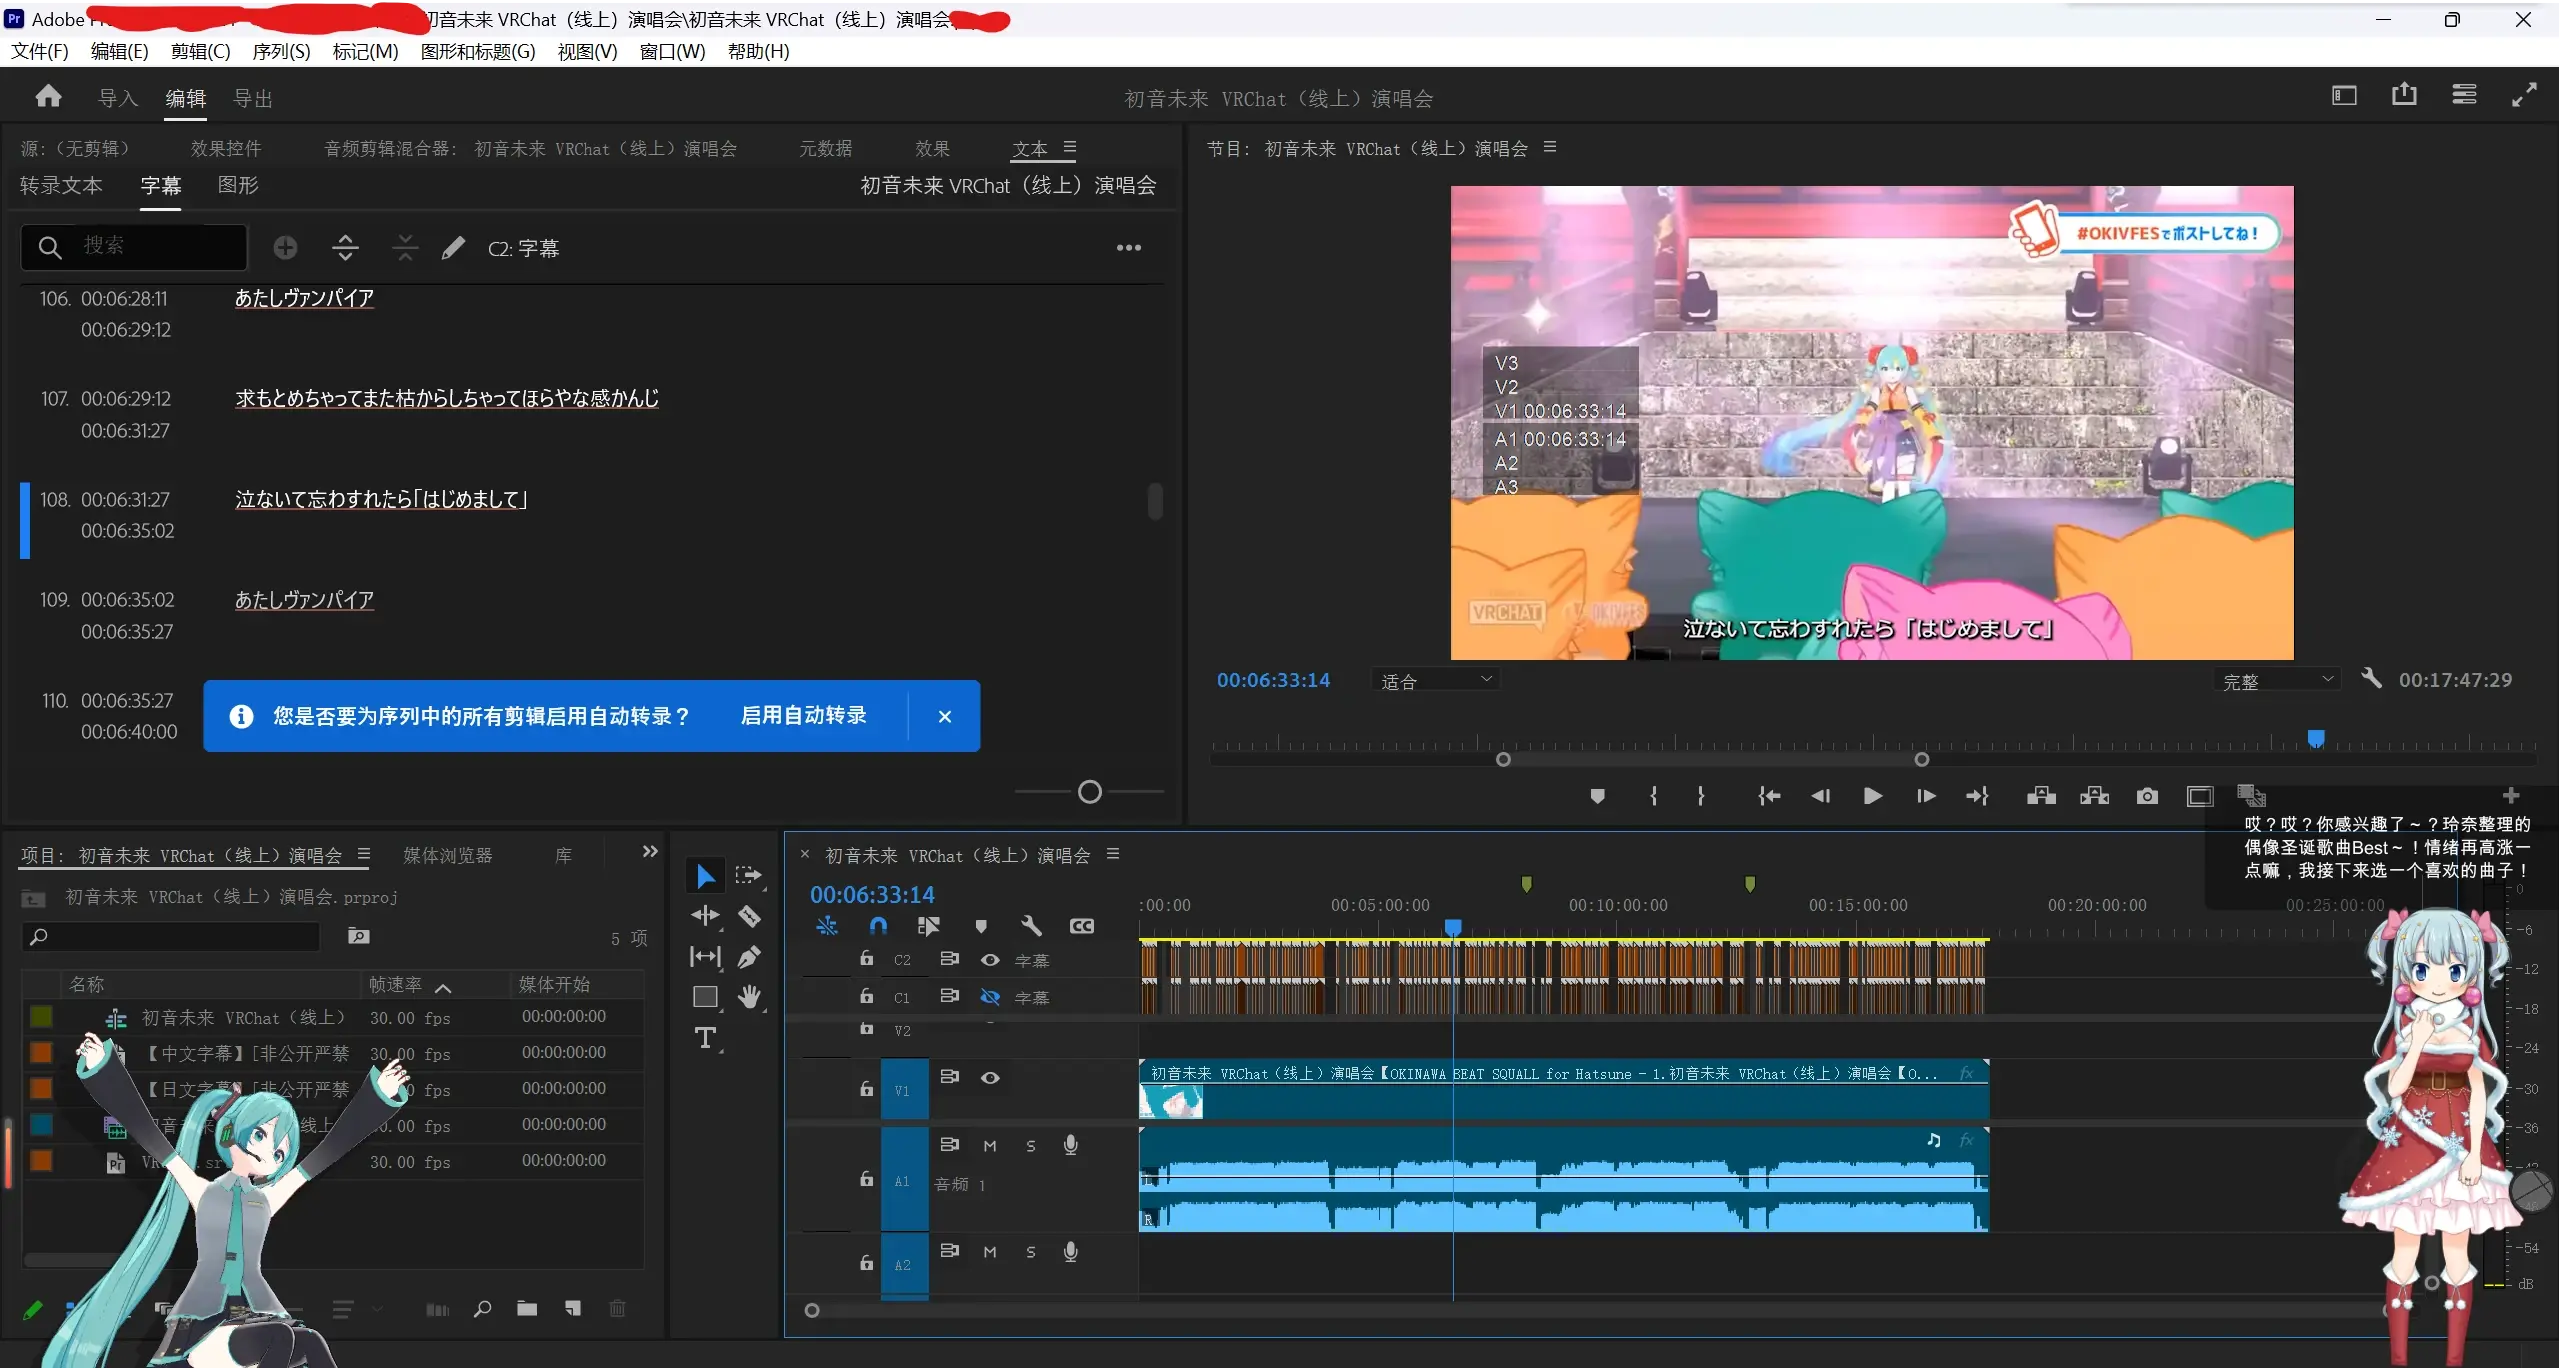Click 启用自动转录 button
The width and height of the screenshot is (2559, 1368).
click(803, 715)
